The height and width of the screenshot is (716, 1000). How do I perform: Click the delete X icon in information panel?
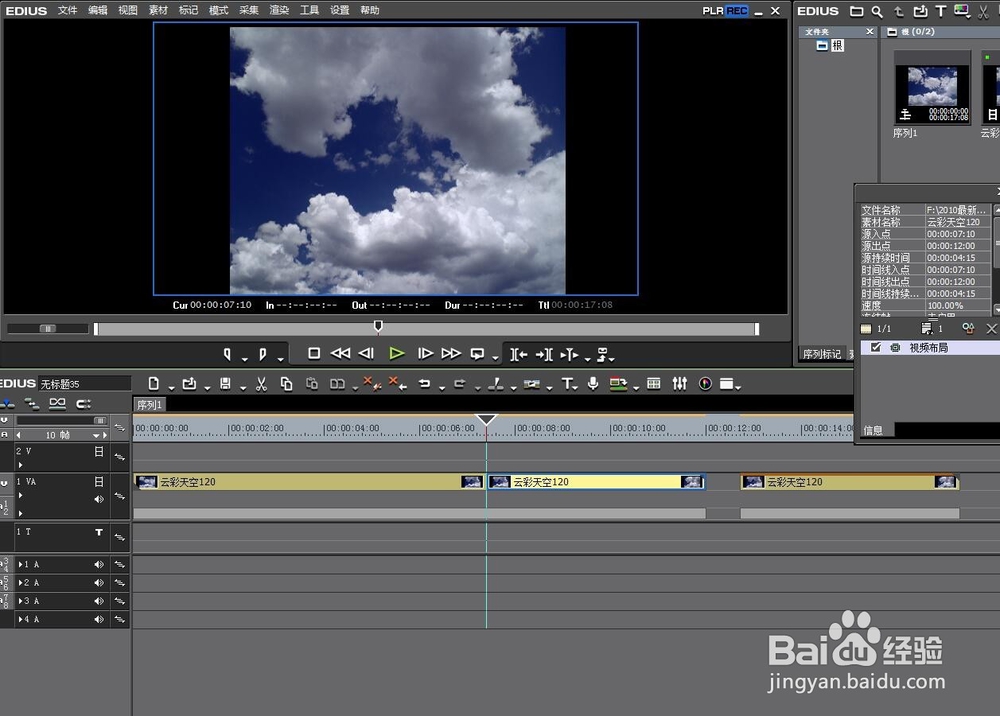pyautogui.click(x=991, y=328)
